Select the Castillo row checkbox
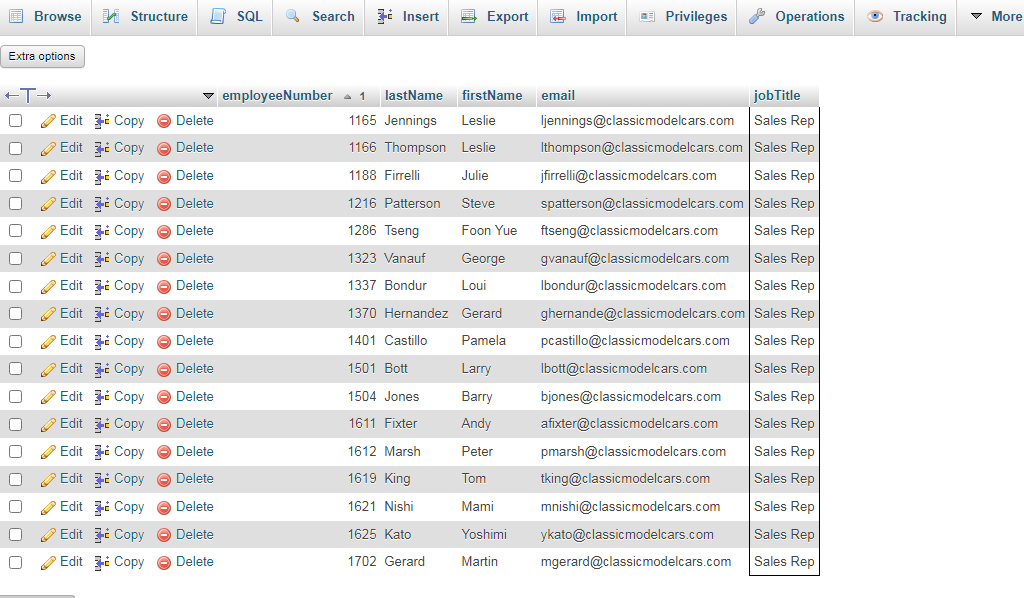Viewport: 1024px width, 598px height. pyautogui.click(x=16, y=341)
